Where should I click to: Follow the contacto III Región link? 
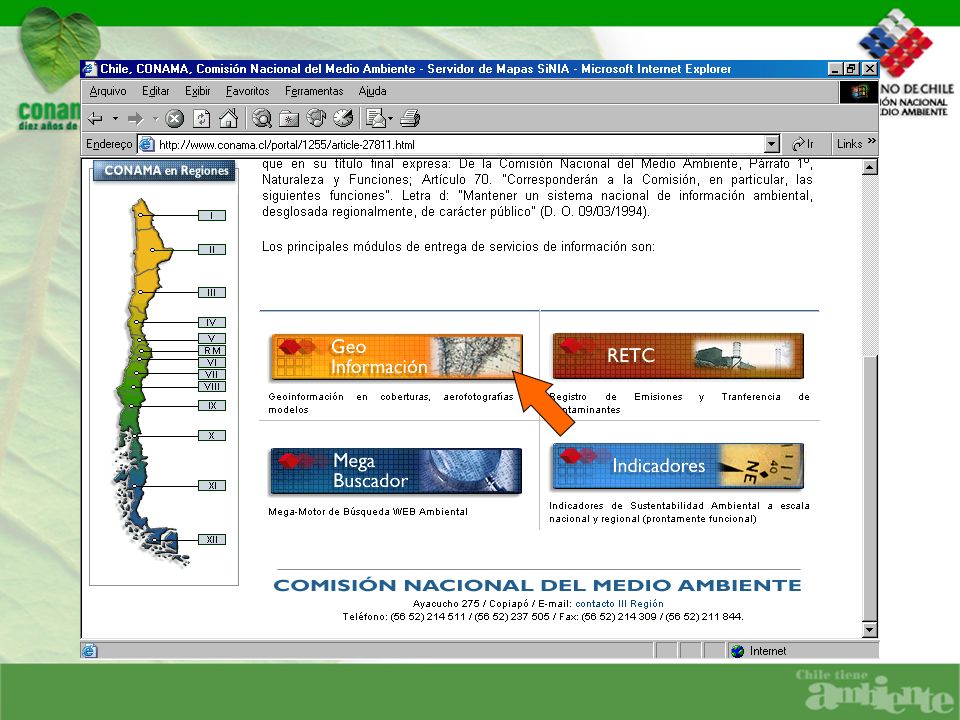[x=619, y=604]
